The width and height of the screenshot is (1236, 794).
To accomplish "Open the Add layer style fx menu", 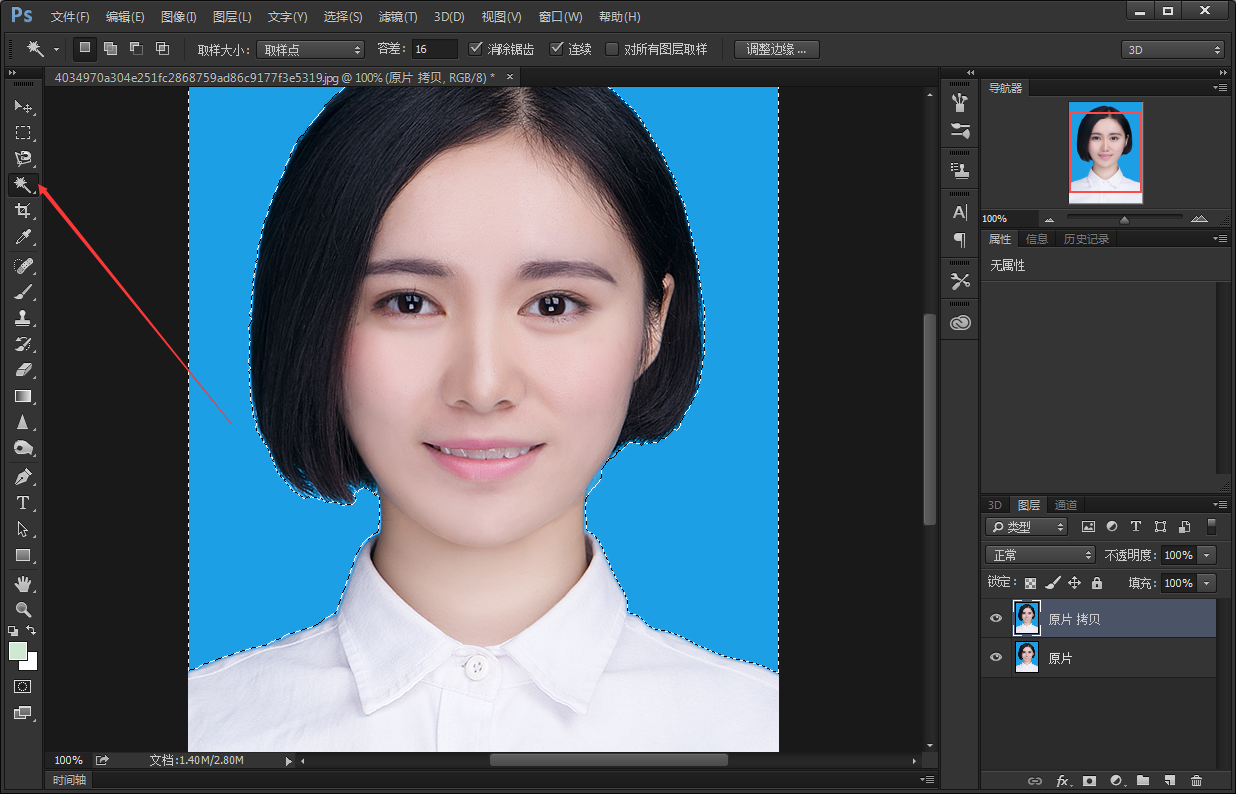I will pyautogui.click(x=1062, y=781).
